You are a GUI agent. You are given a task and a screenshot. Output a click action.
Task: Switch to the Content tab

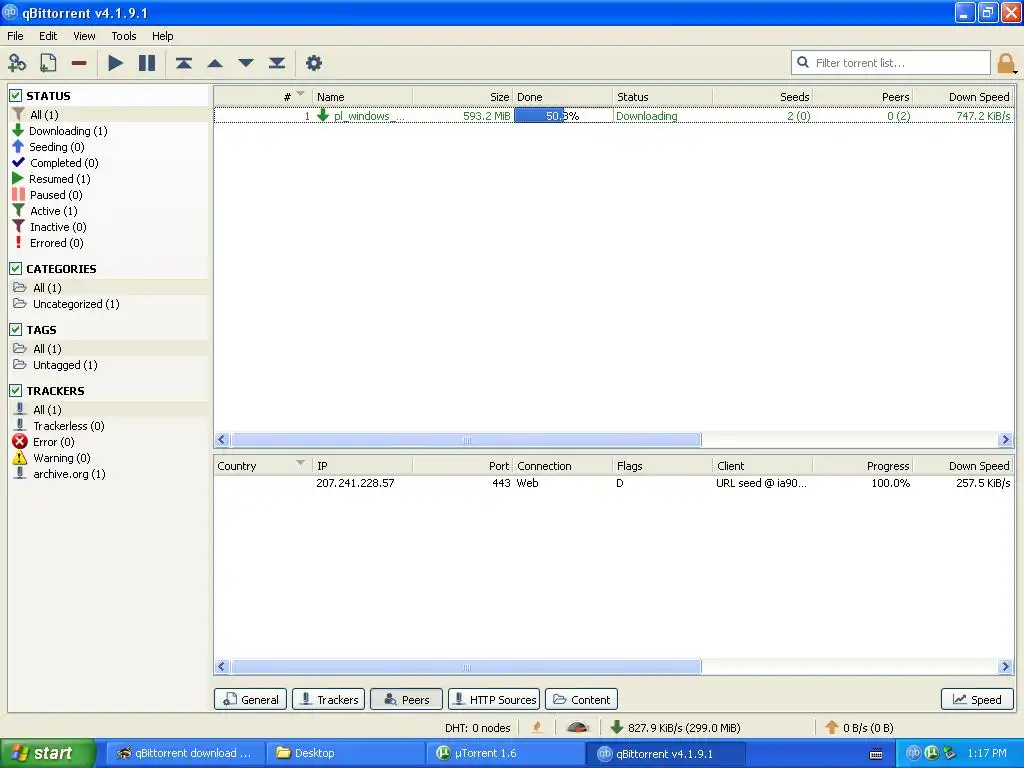(x=581, y=699)
